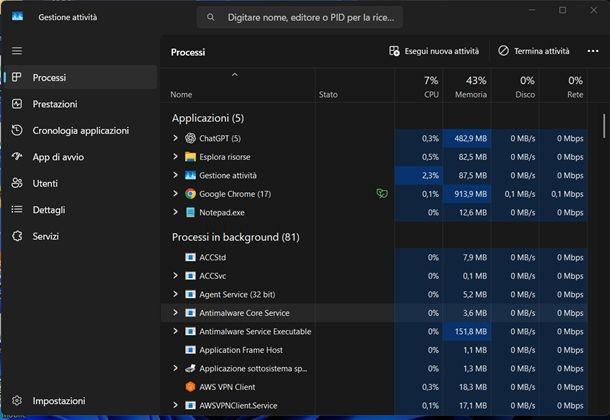The width and height of the screenshot is (610, 420).
Task: Click the App di avvio speedometer icon
Action: [17, 156]
